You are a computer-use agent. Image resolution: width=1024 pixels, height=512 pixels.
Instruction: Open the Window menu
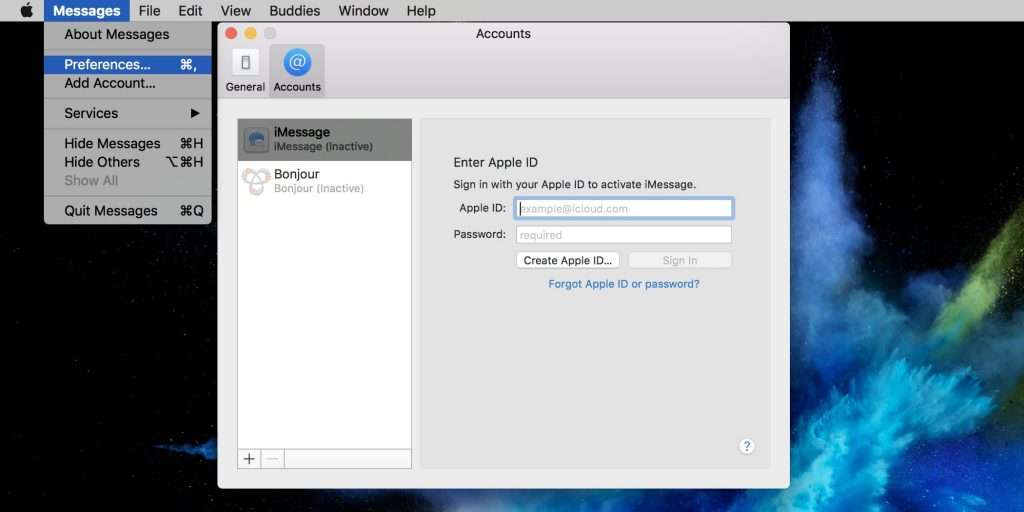click(364, 10)
